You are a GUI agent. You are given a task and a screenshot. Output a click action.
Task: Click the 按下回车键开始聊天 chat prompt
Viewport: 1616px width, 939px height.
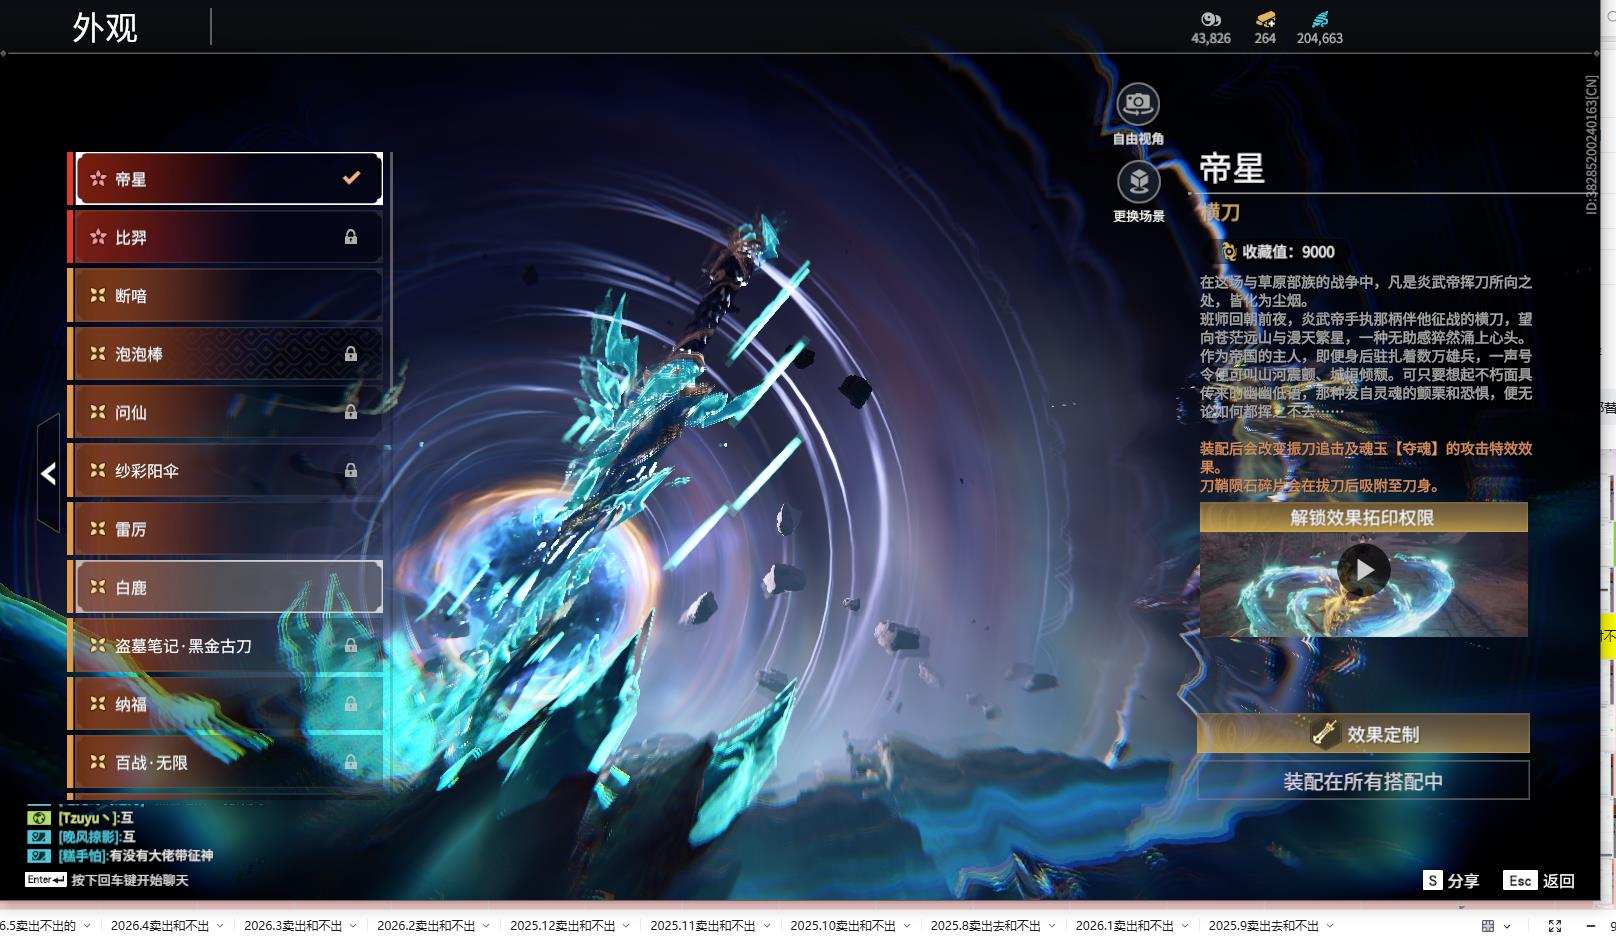(x=130, y=880)
